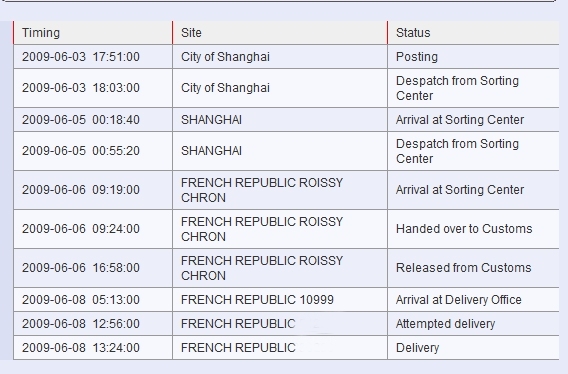This screenshot has height=374, width=568.
Task: Click the Released from Customs status
Action: [x=473, y=268]
